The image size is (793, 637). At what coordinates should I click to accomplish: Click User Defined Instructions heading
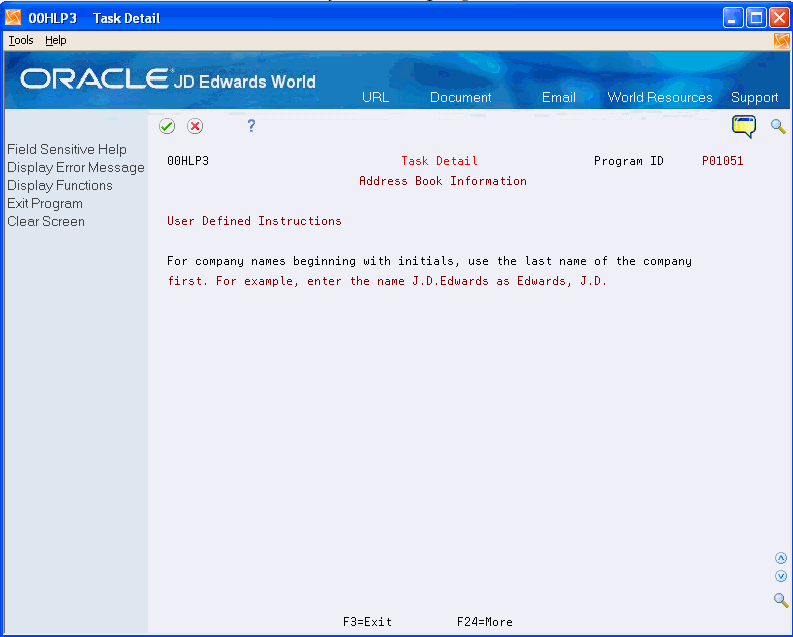(254, 221)
